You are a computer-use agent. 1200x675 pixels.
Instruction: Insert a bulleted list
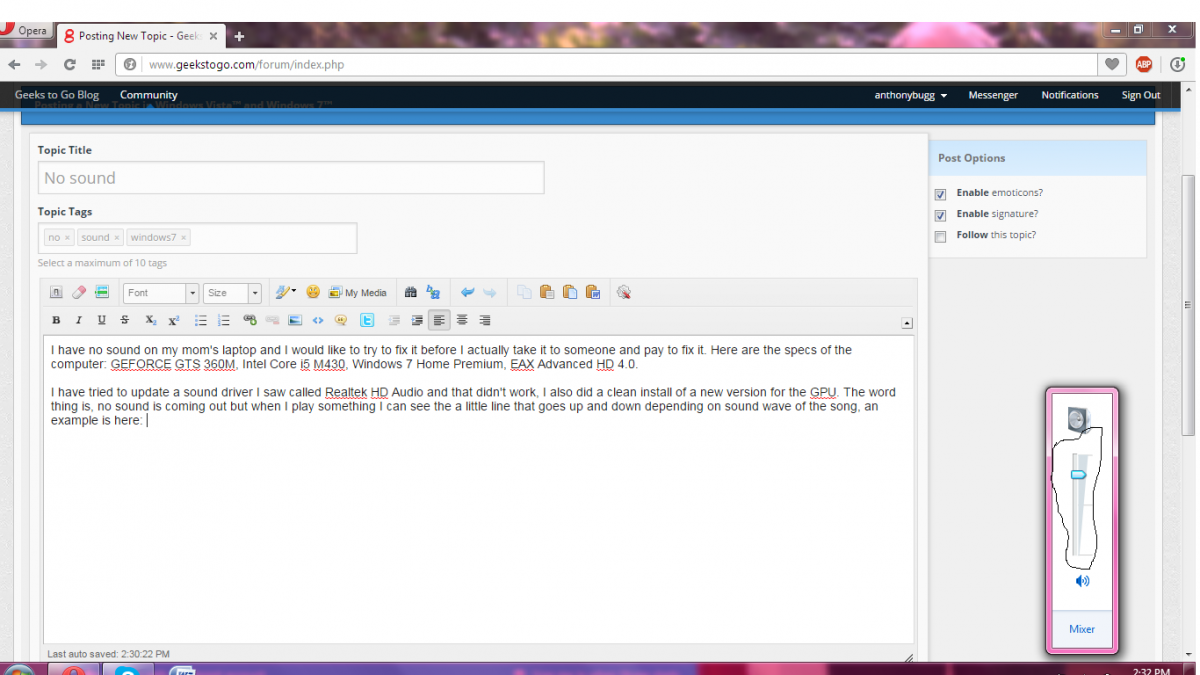tap(201, 321)
